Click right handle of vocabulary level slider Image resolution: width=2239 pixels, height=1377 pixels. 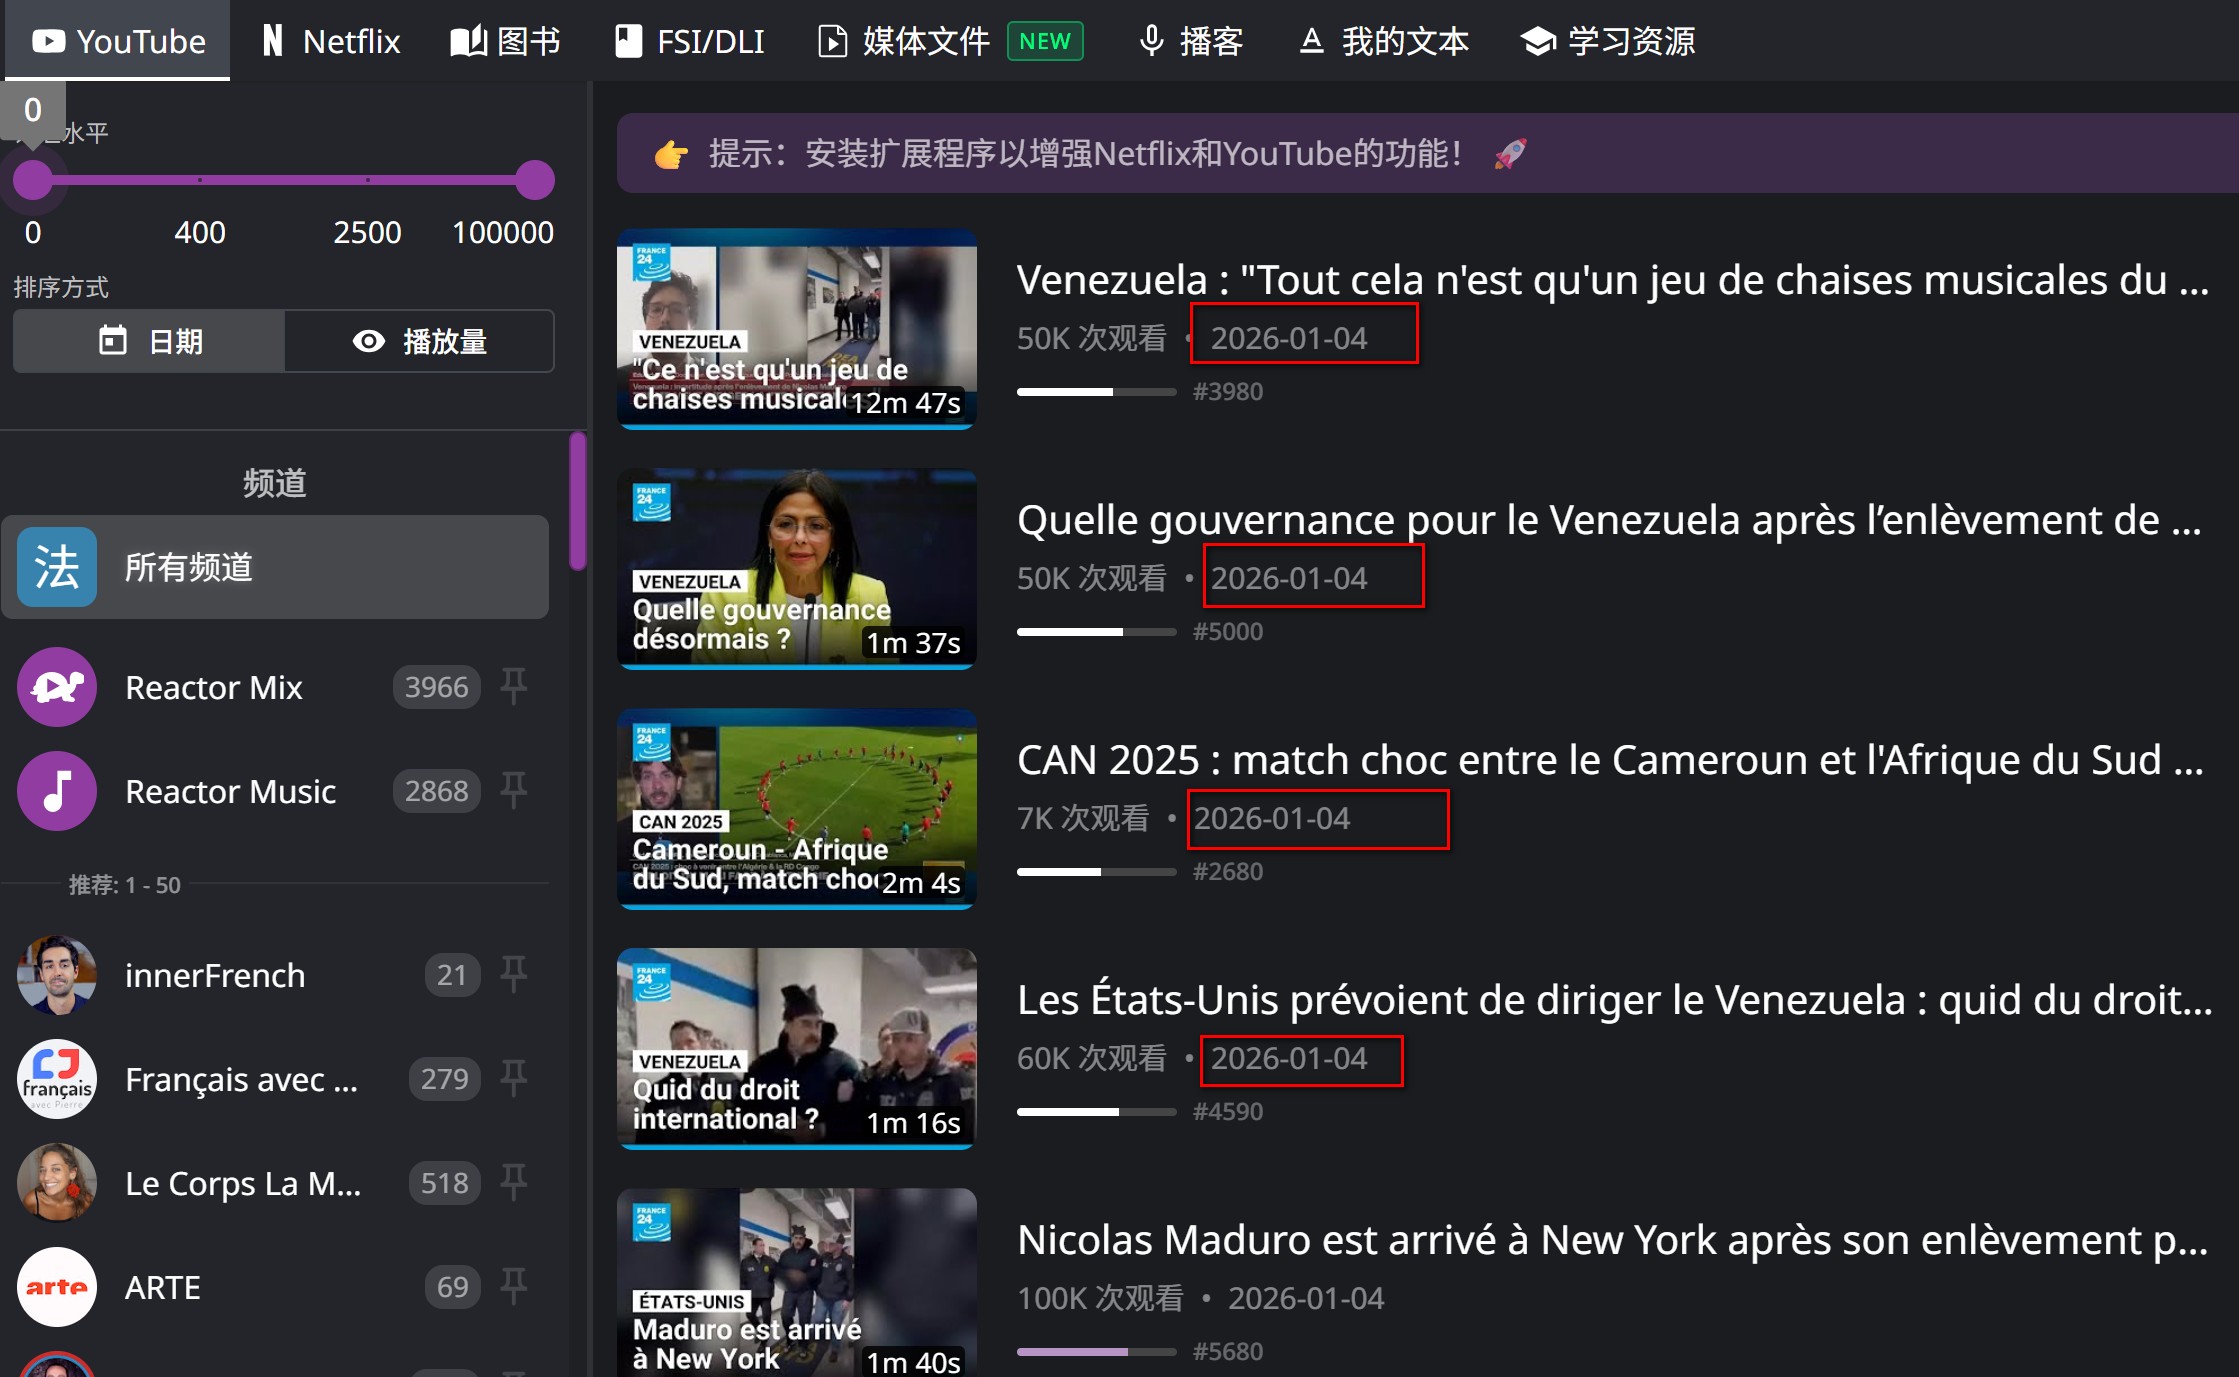coord(535,180)
